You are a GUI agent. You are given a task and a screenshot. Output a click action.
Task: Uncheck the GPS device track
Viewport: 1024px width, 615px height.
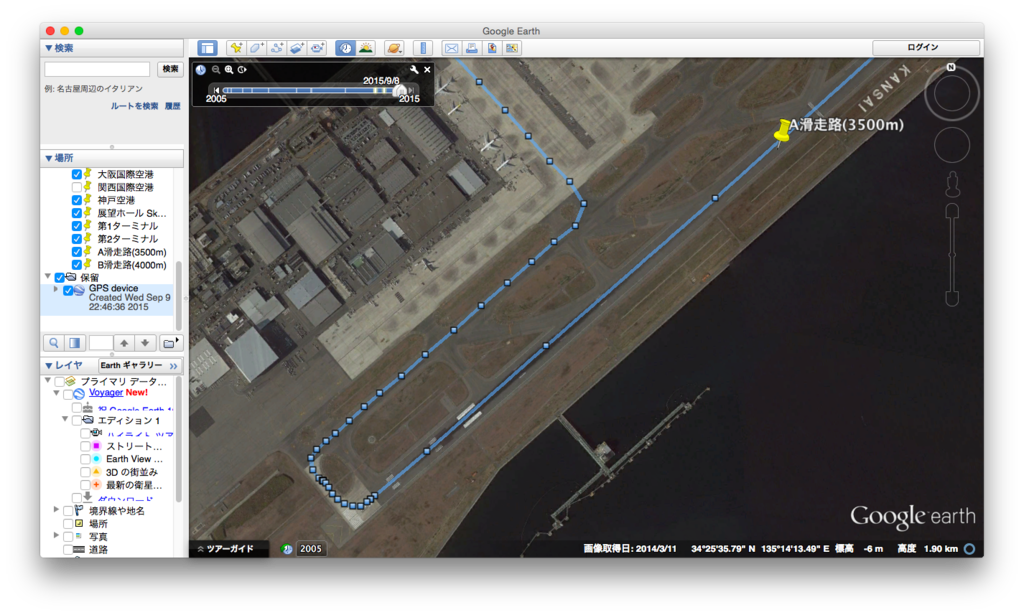coord(67,290)
